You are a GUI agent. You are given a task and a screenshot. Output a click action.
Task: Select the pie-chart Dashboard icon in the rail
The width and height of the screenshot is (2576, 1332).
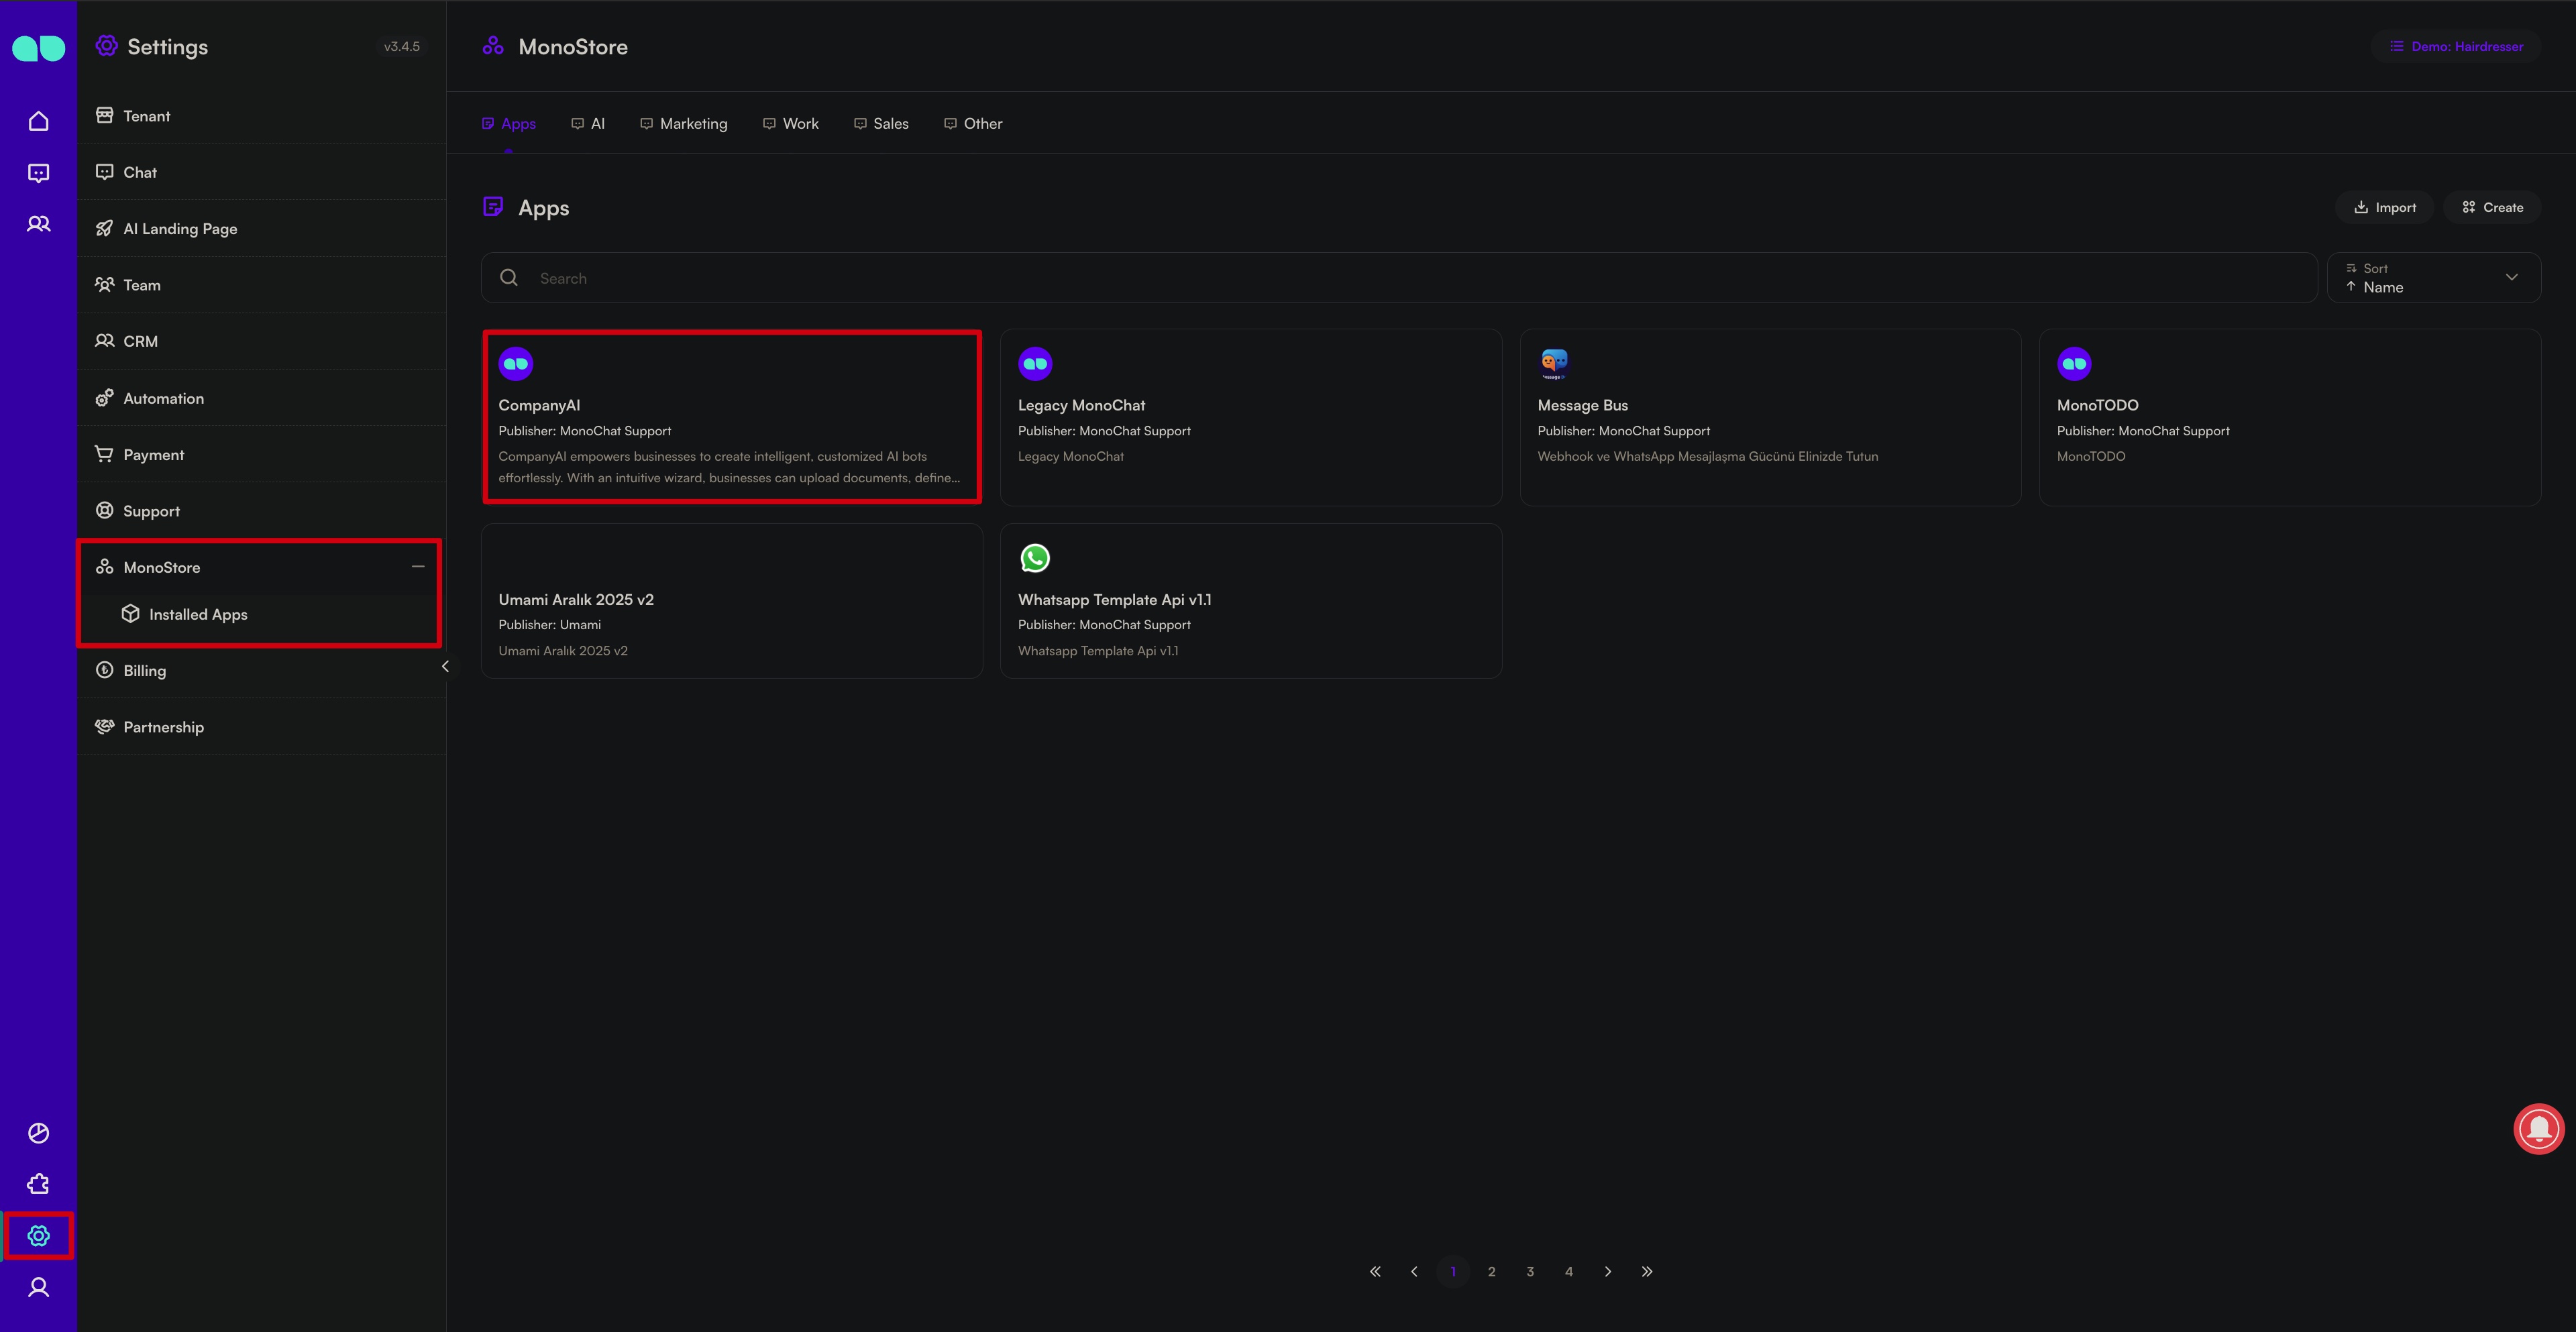(x=38, y=1133)
